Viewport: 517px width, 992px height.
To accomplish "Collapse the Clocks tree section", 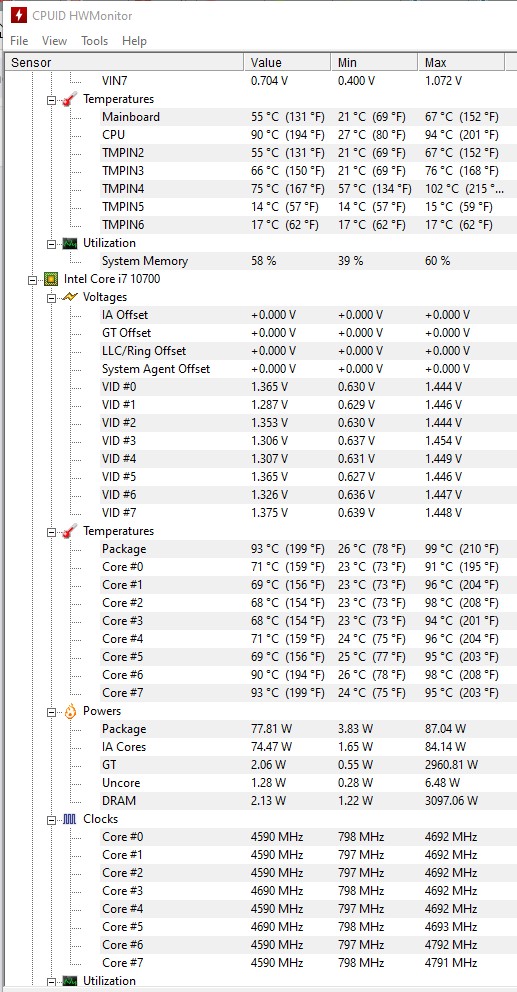I will (x=51, y=819).
